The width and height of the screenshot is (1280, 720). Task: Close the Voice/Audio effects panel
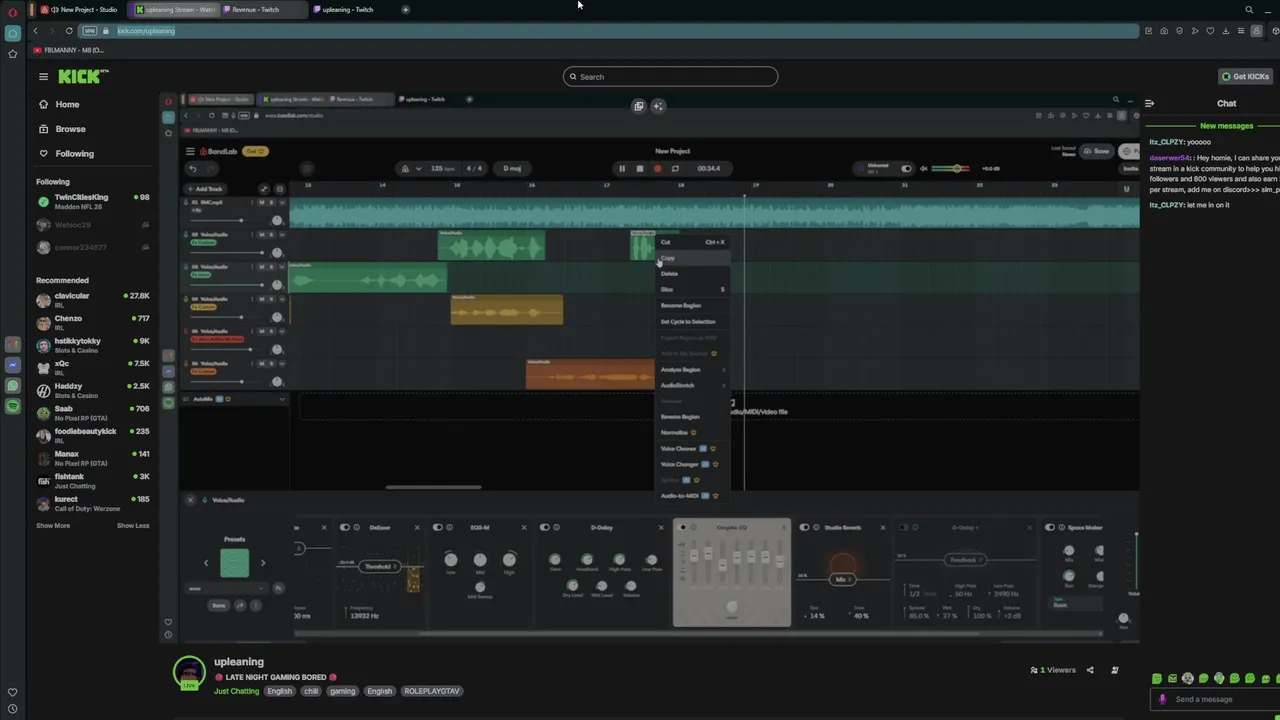coord(190,500)
